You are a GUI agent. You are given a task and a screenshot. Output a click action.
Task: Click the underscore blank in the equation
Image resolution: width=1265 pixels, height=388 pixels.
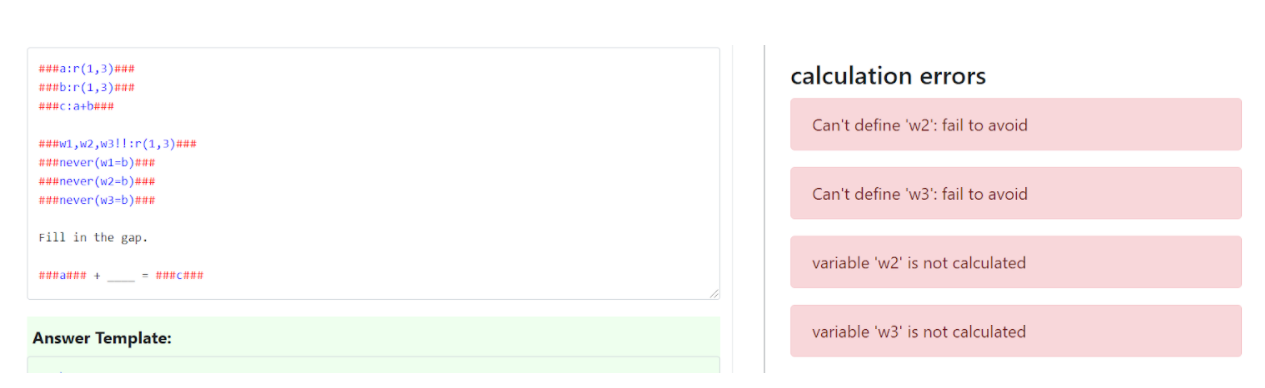[121, 275]
